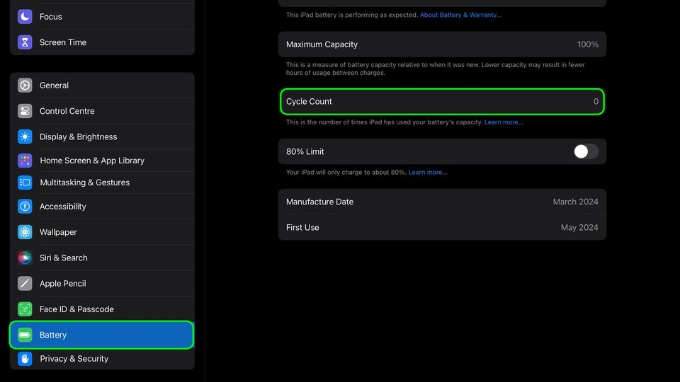
Task: Select the Cycle Count label
Action: 309,101
